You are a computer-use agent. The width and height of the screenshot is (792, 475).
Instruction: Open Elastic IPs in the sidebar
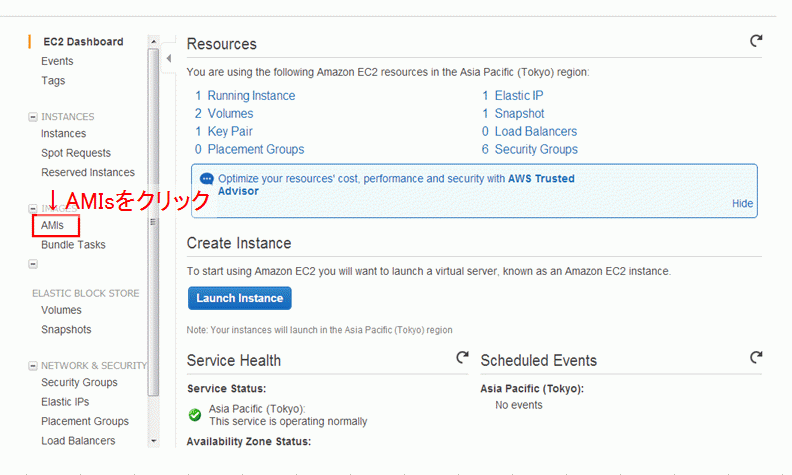pyautogui.click(x=65, y=402)
